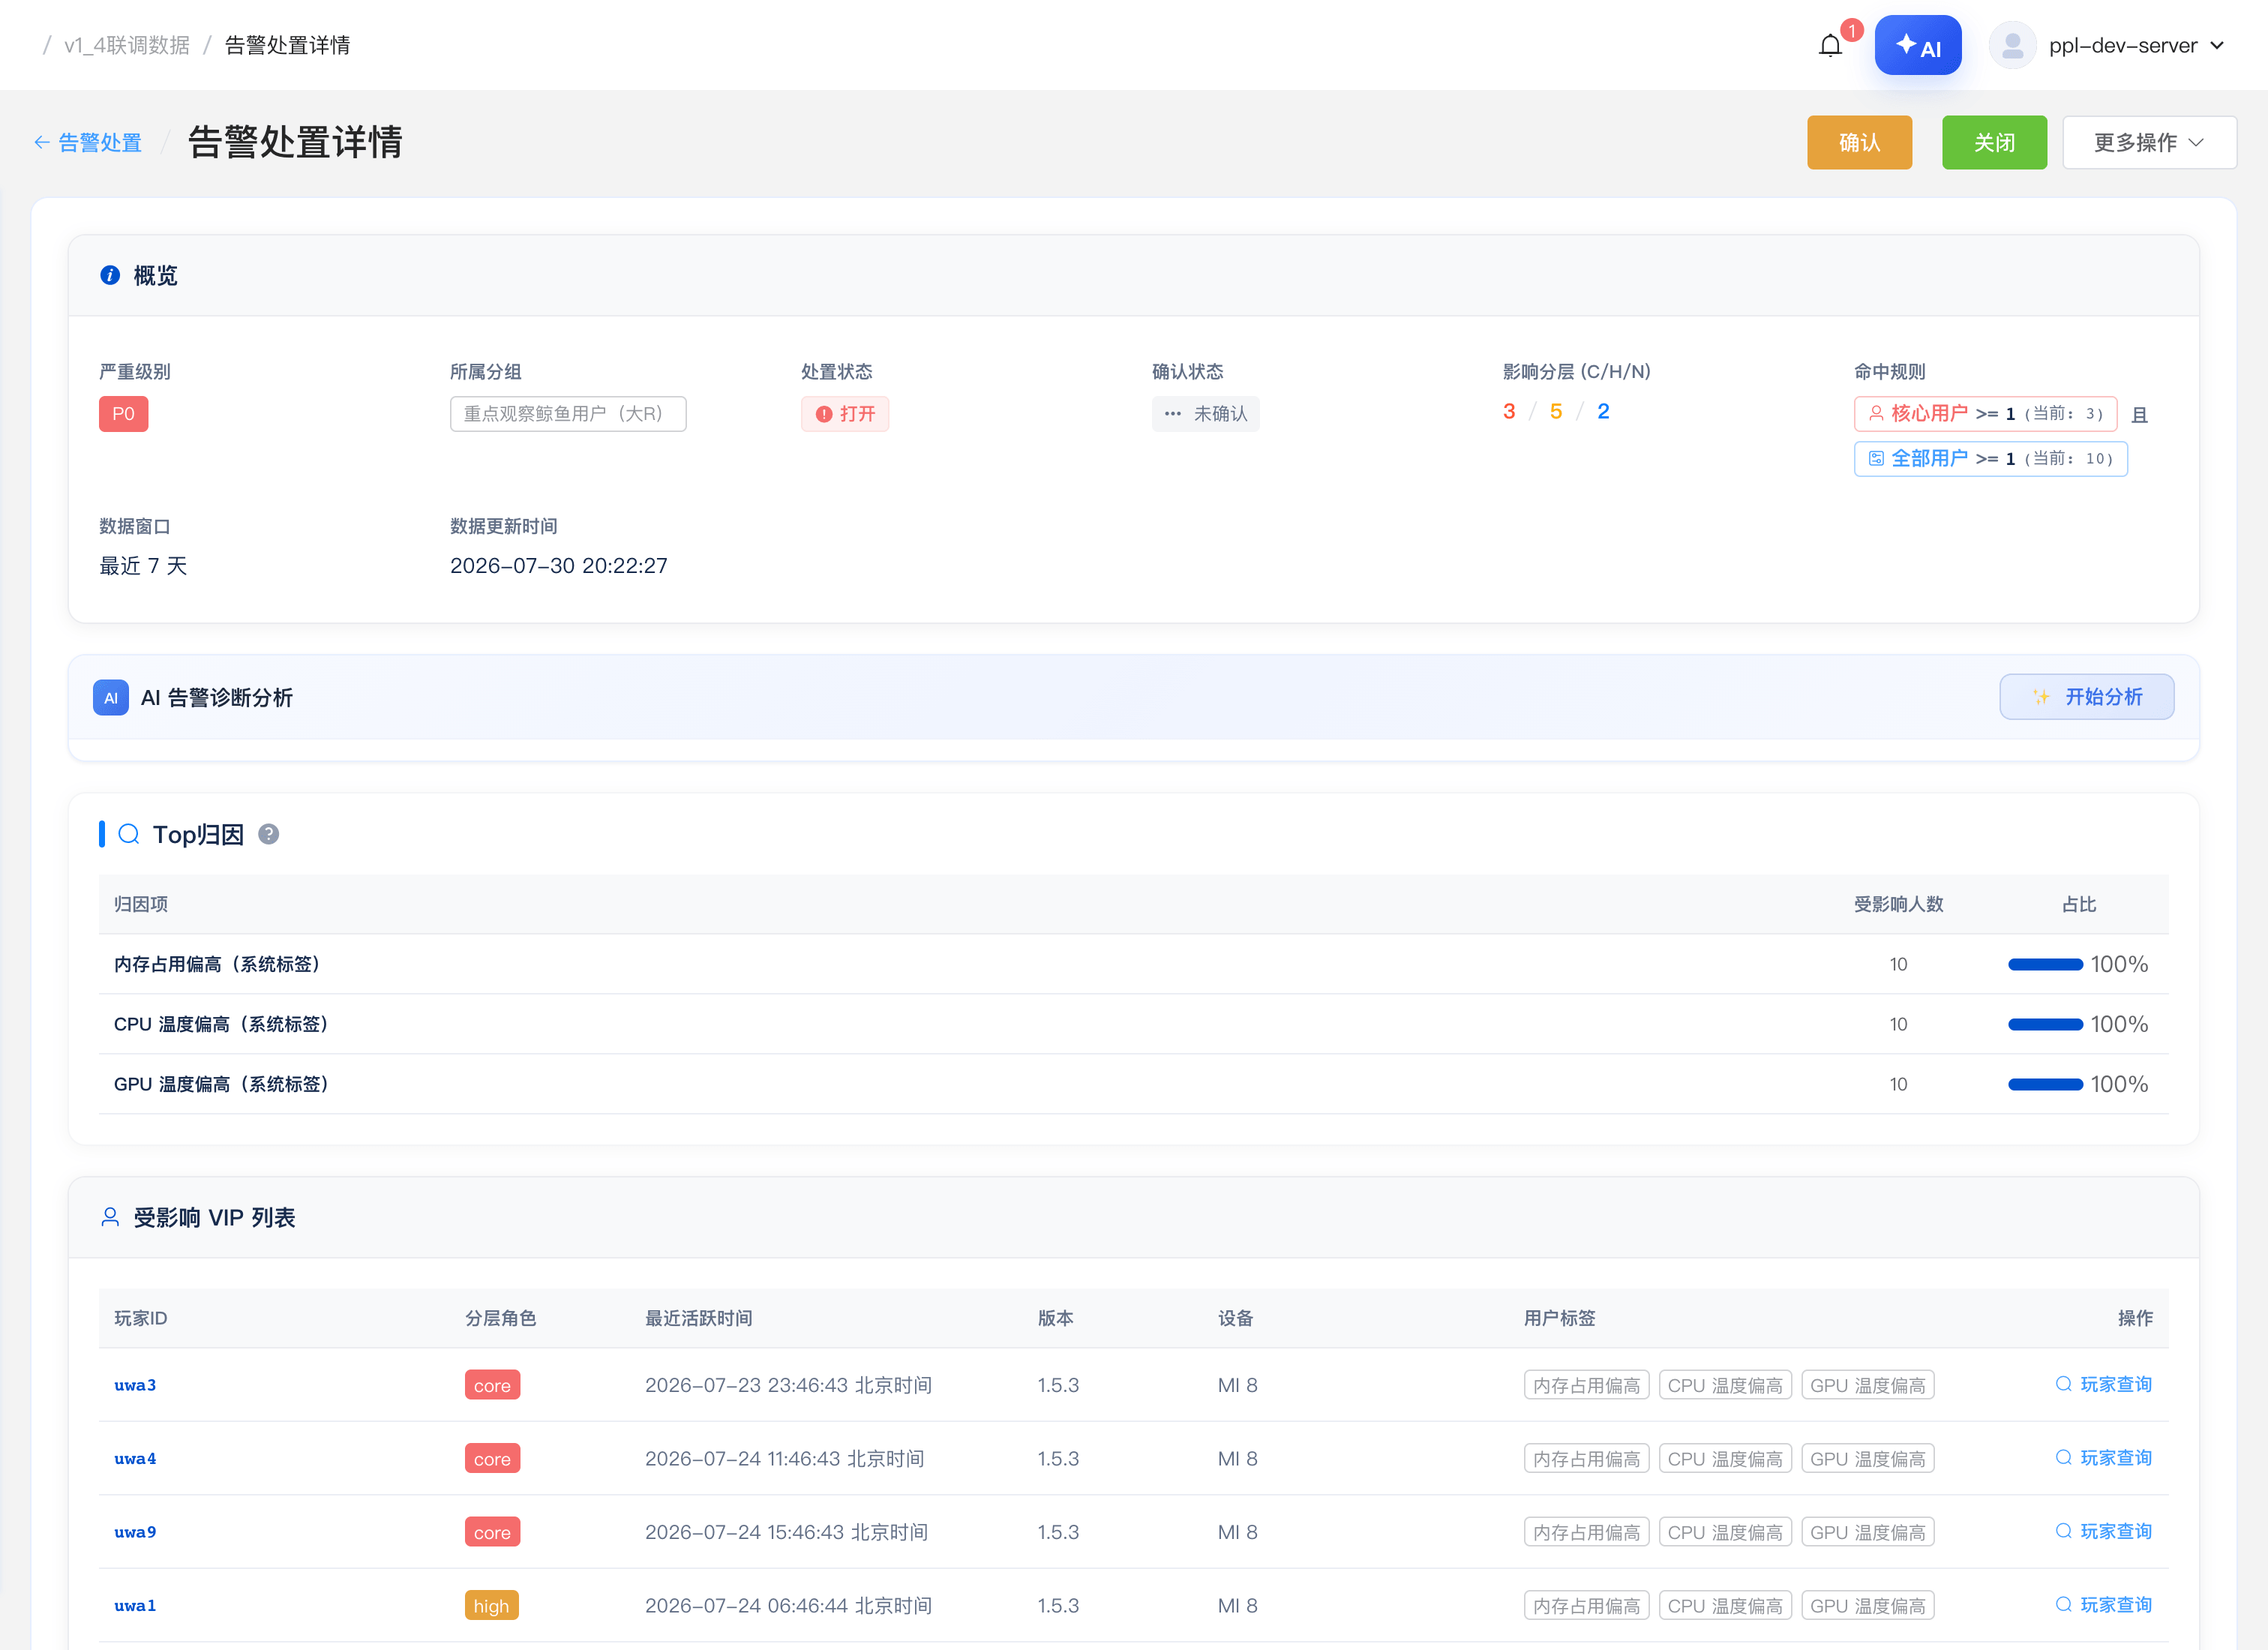Click the icon in 全部用户 rule

[x=1876, y=458]
